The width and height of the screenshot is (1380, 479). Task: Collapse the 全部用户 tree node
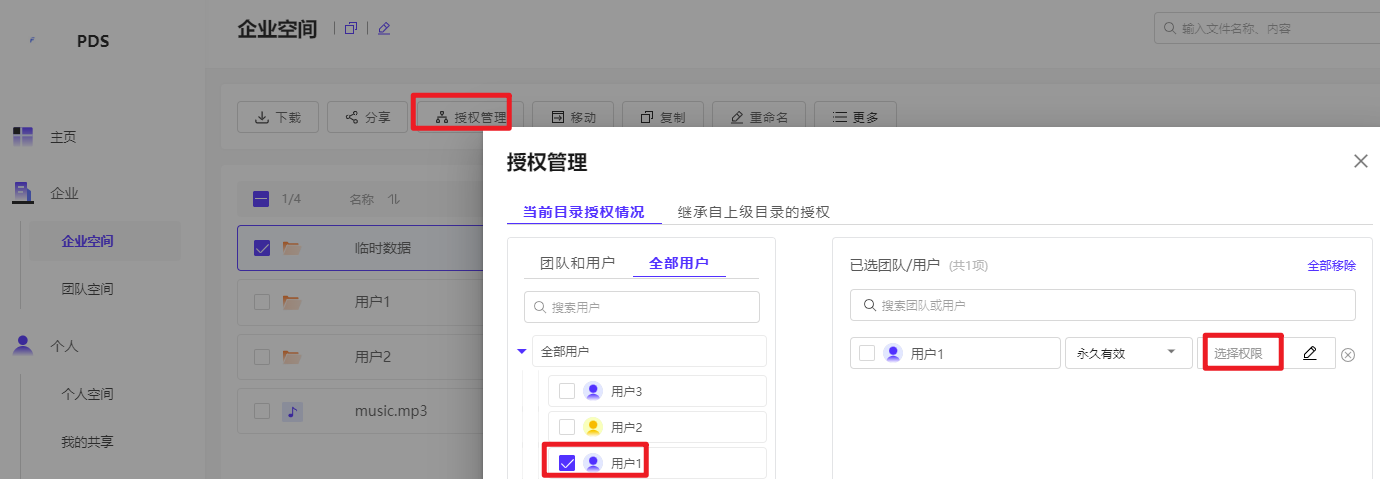(x=521, y=351)
